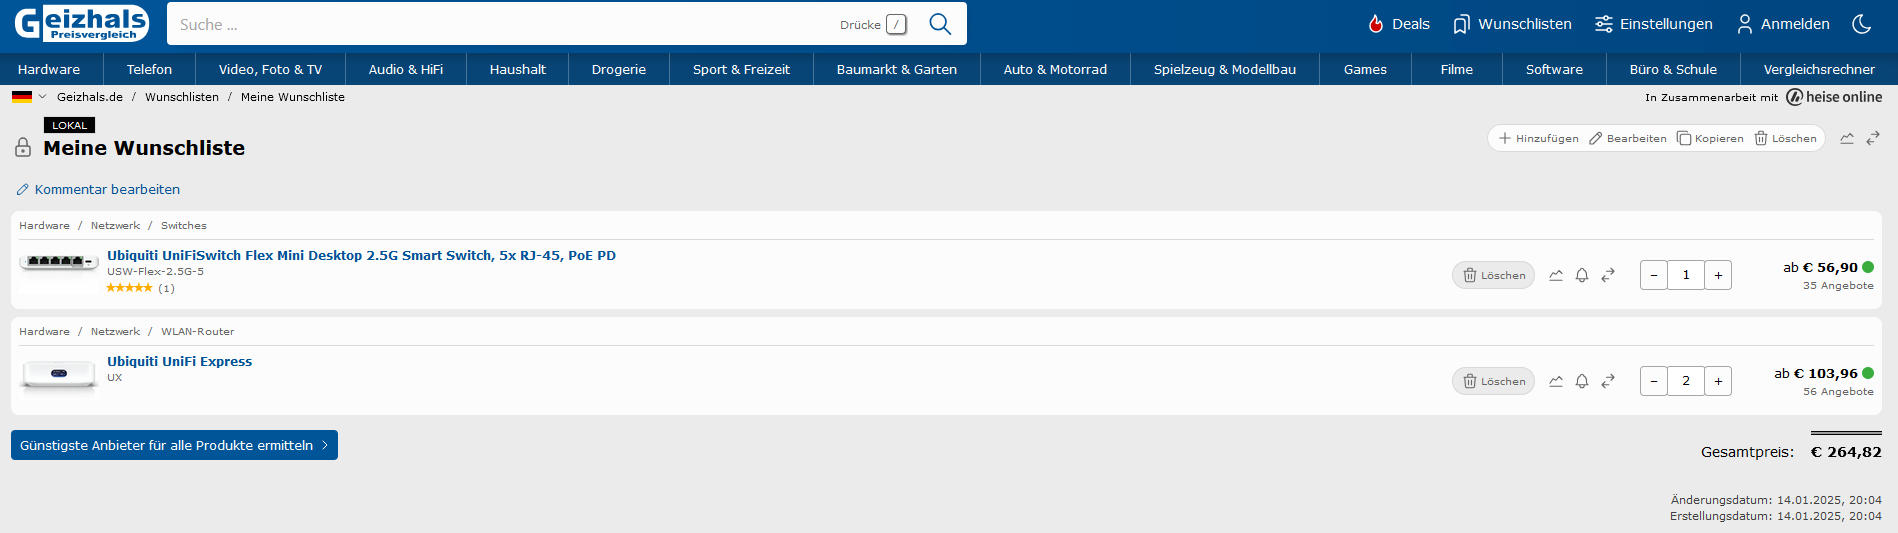Image resolution: width=1898 pixels, height=533 pixels.
Task: Open the Ubiquiti UniFiSwitch Flex Mini product link
Action: pyautogui.click(x=361, y=256)
